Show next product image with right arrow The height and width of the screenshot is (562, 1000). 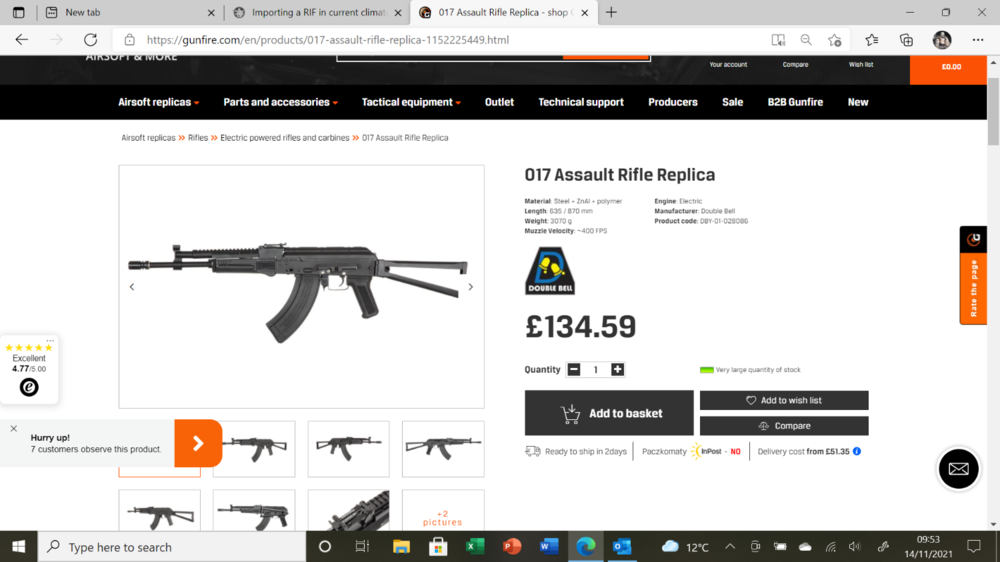pos(471,287)
